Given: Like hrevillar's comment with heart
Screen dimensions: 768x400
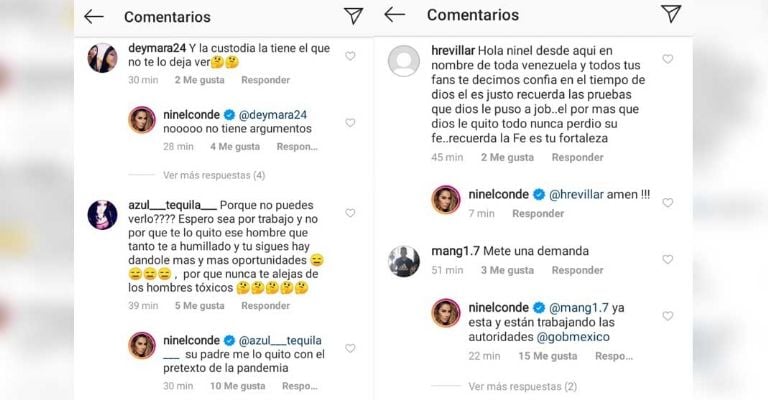Looking at the screenshot, I should point(668,59).
